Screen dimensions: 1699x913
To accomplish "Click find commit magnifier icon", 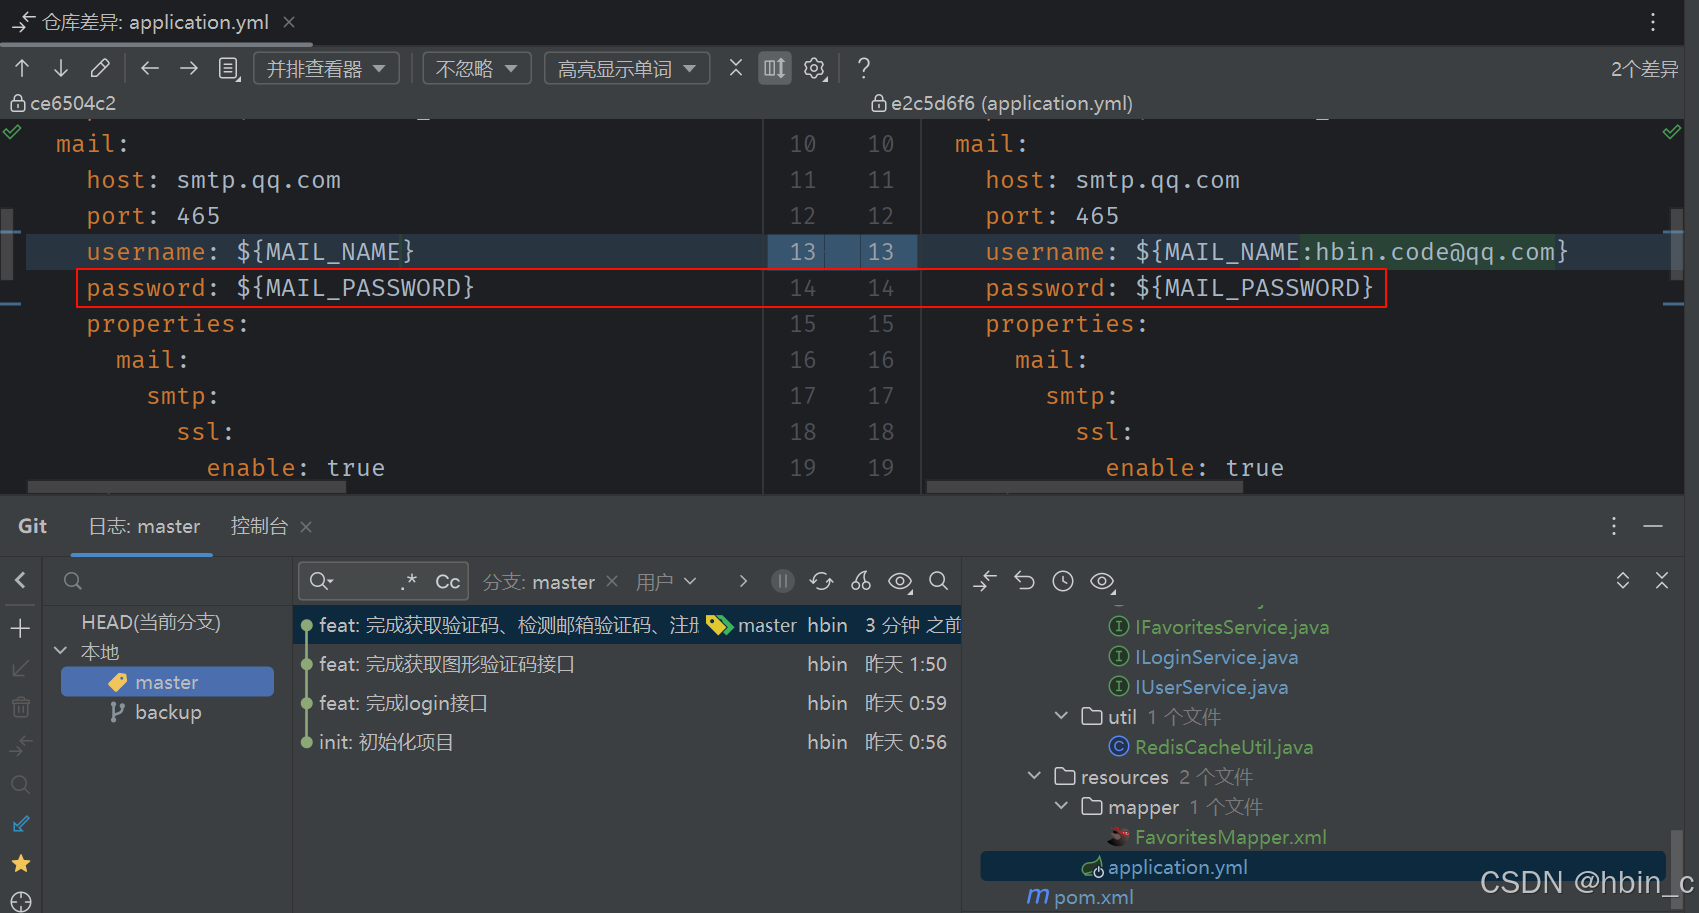I will [938, 581].
